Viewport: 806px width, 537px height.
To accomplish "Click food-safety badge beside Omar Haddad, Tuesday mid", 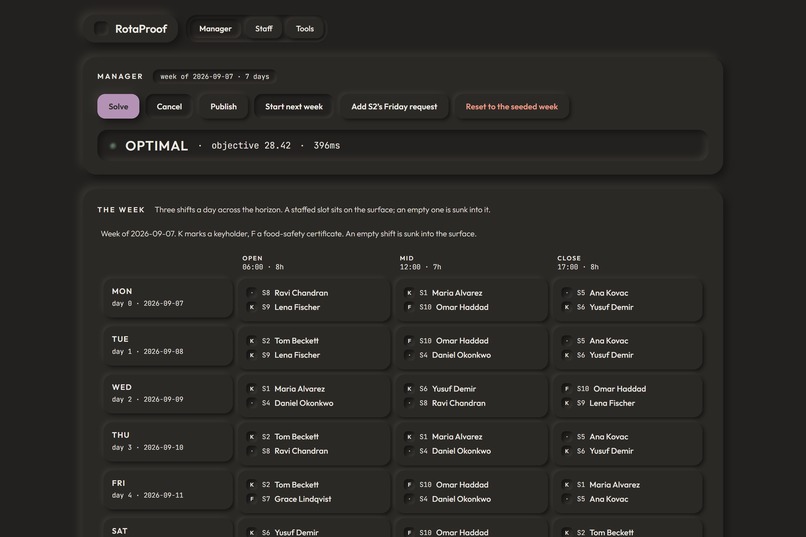I will point(409,341).
